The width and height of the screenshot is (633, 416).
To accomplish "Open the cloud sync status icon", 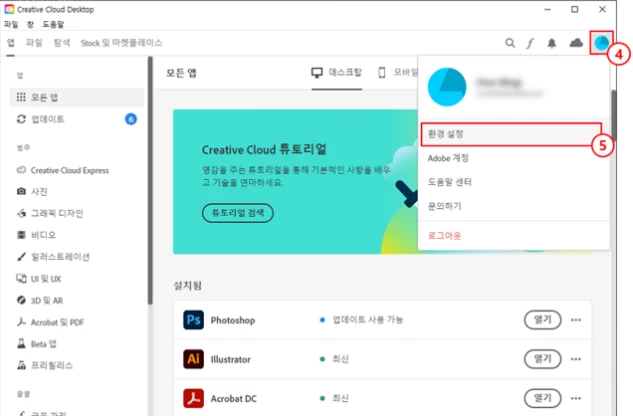I will tap(576, 43).
